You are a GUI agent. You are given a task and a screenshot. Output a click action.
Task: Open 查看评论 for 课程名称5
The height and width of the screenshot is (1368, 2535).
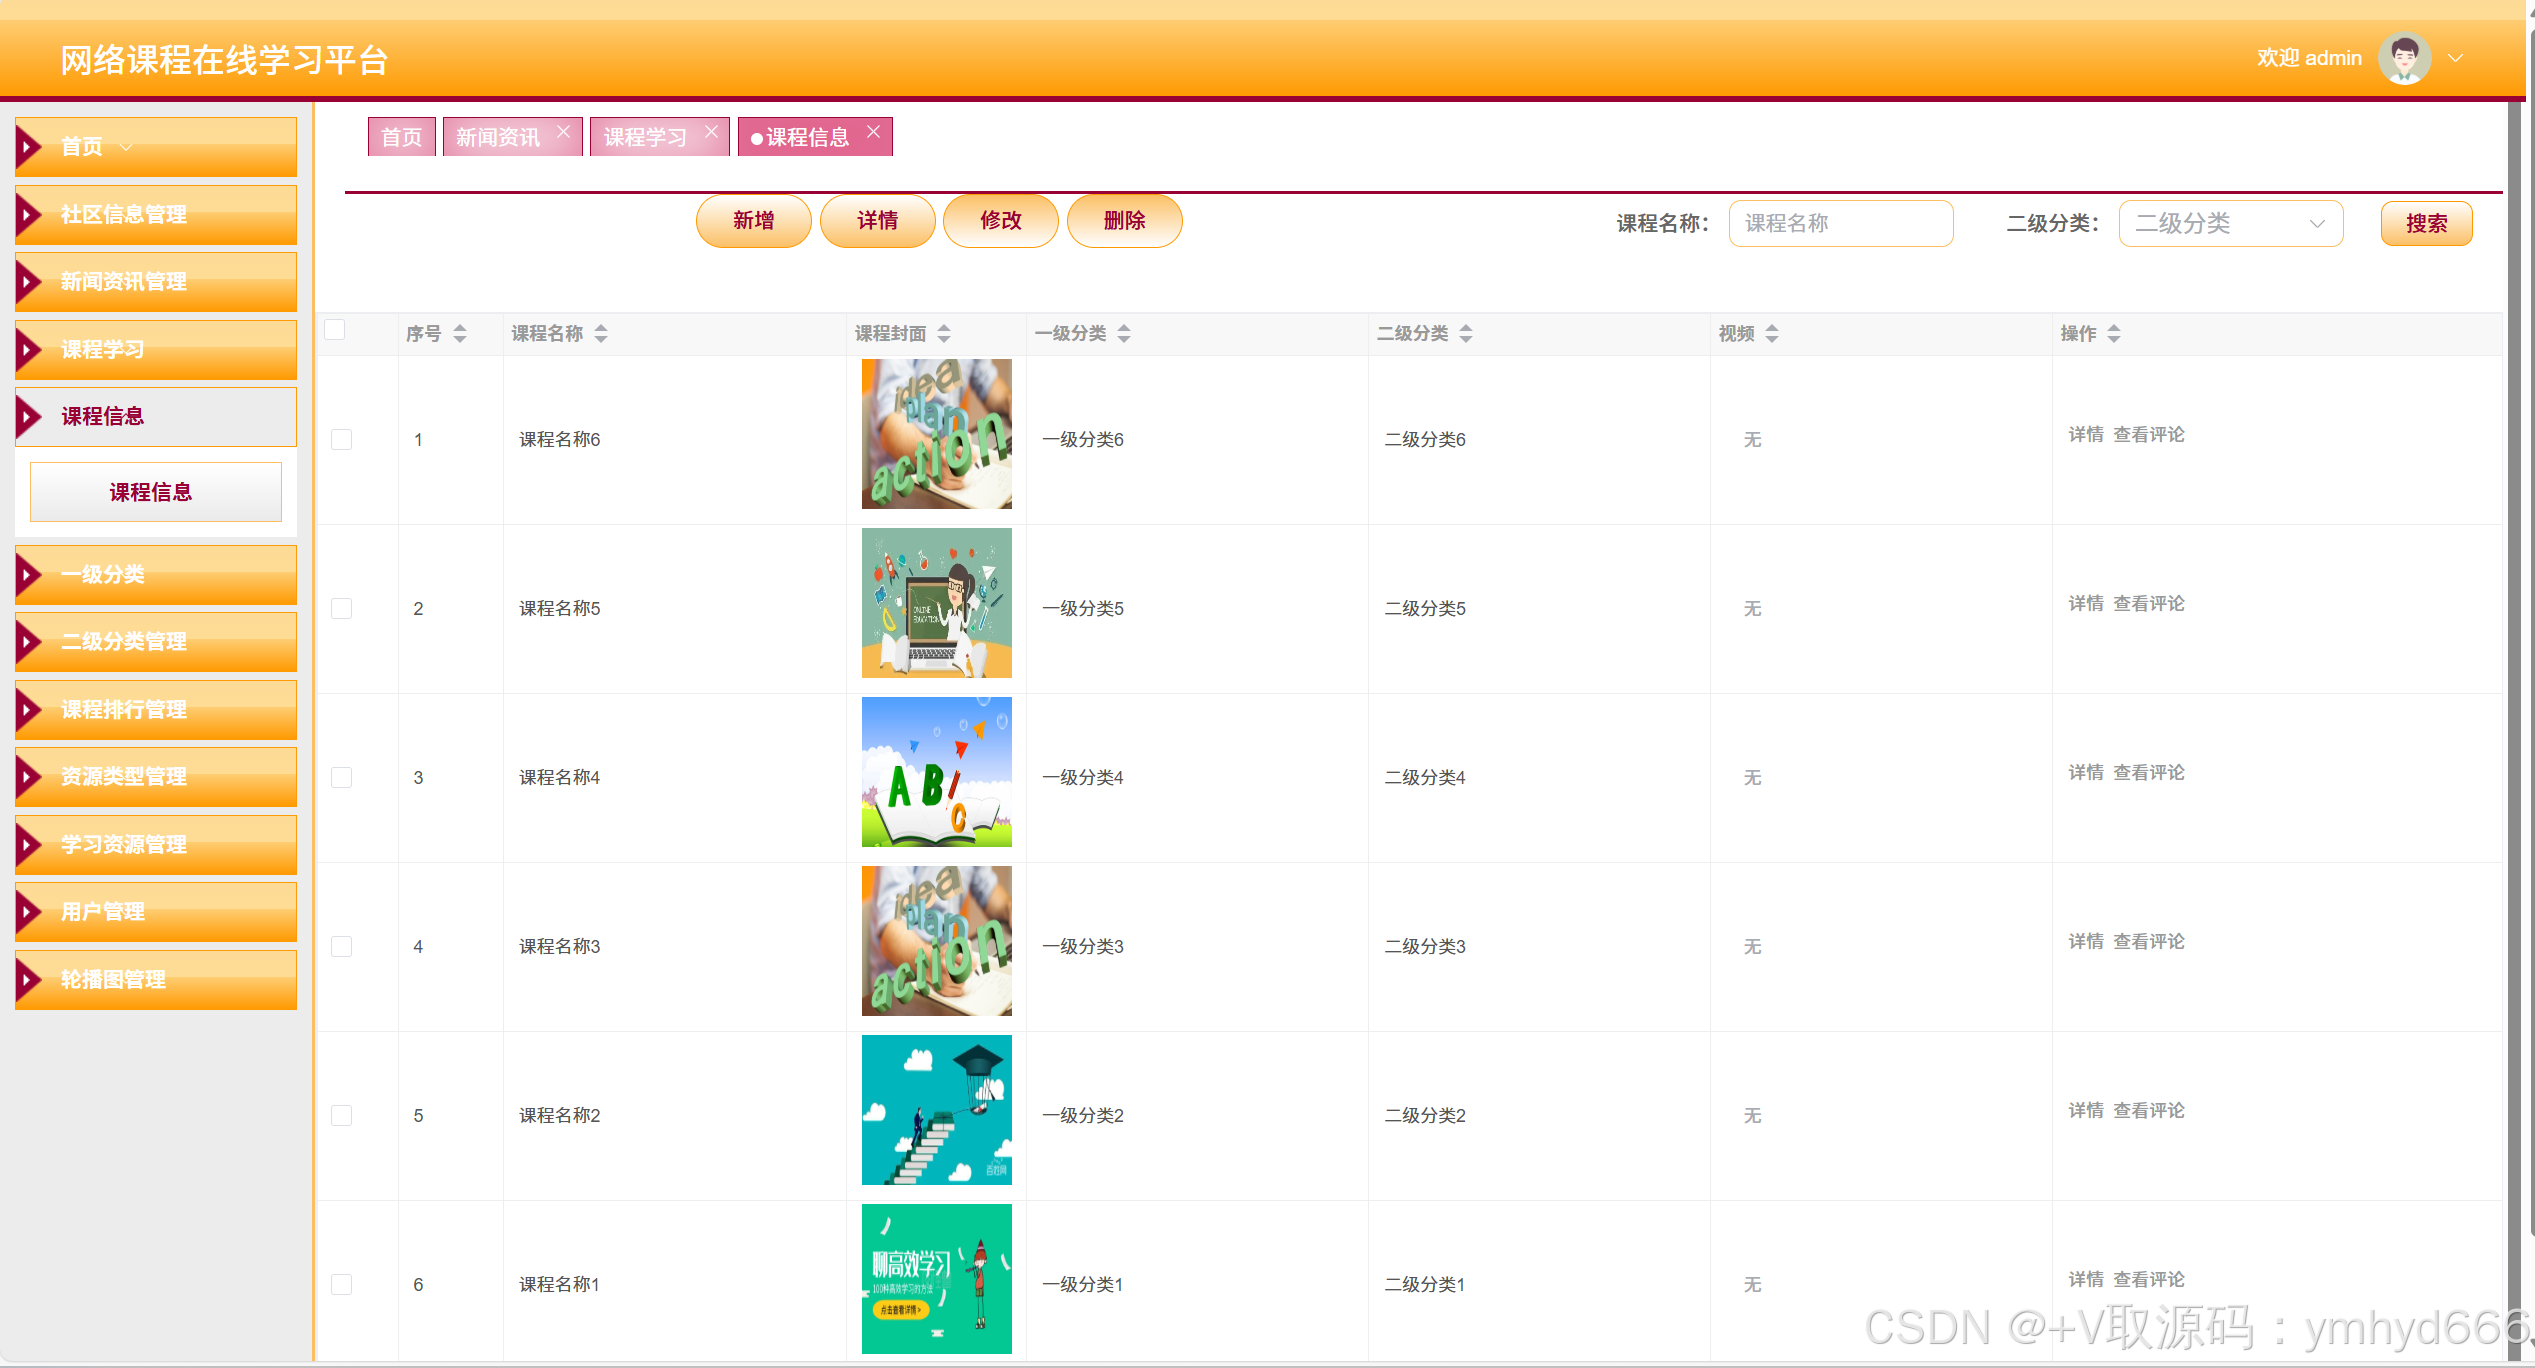click(2148, 603)
